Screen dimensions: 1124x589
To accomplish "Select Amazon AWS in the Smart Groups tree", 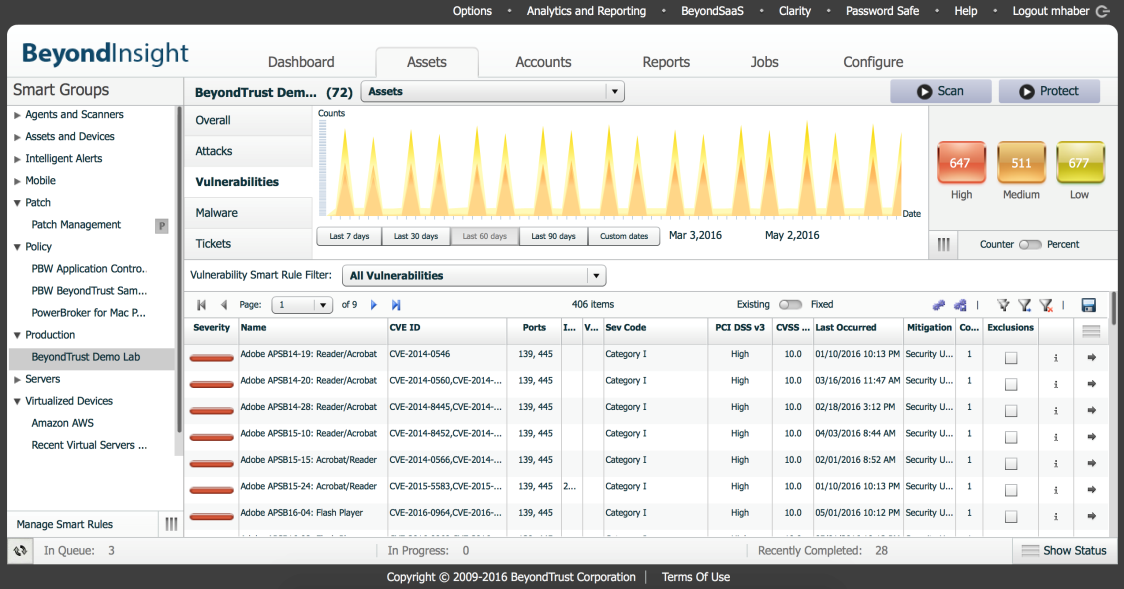I will [62, 423].
